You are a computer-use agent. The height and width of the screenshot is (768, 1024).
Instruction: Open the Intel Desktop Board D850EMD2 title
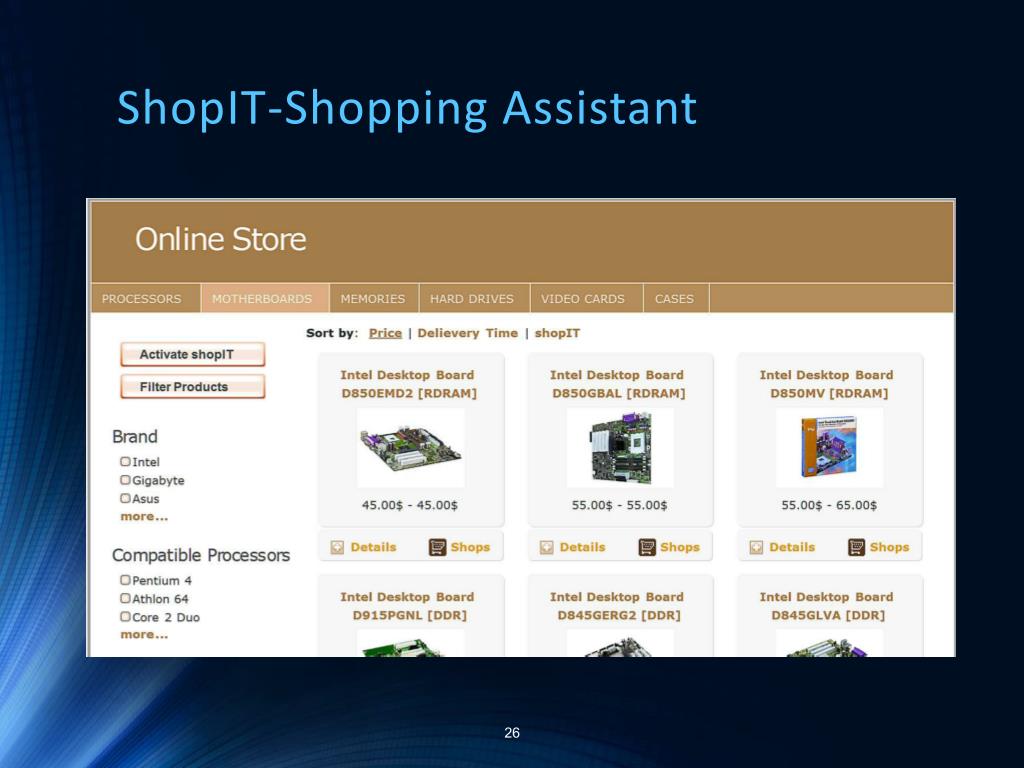click(409, 384)
